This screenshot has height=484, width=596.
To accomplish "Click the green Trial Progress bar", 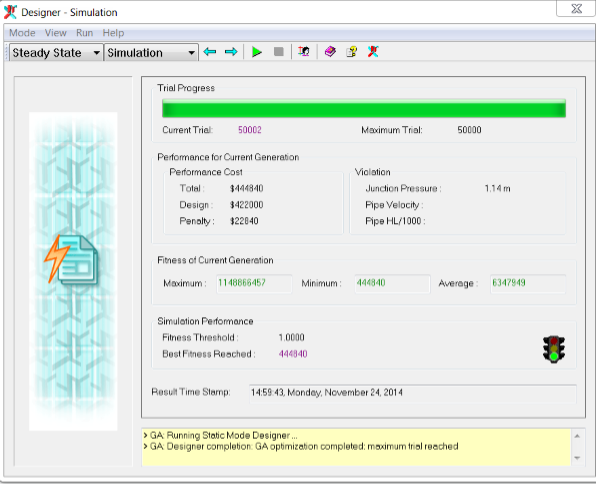I will pos(364,108).
